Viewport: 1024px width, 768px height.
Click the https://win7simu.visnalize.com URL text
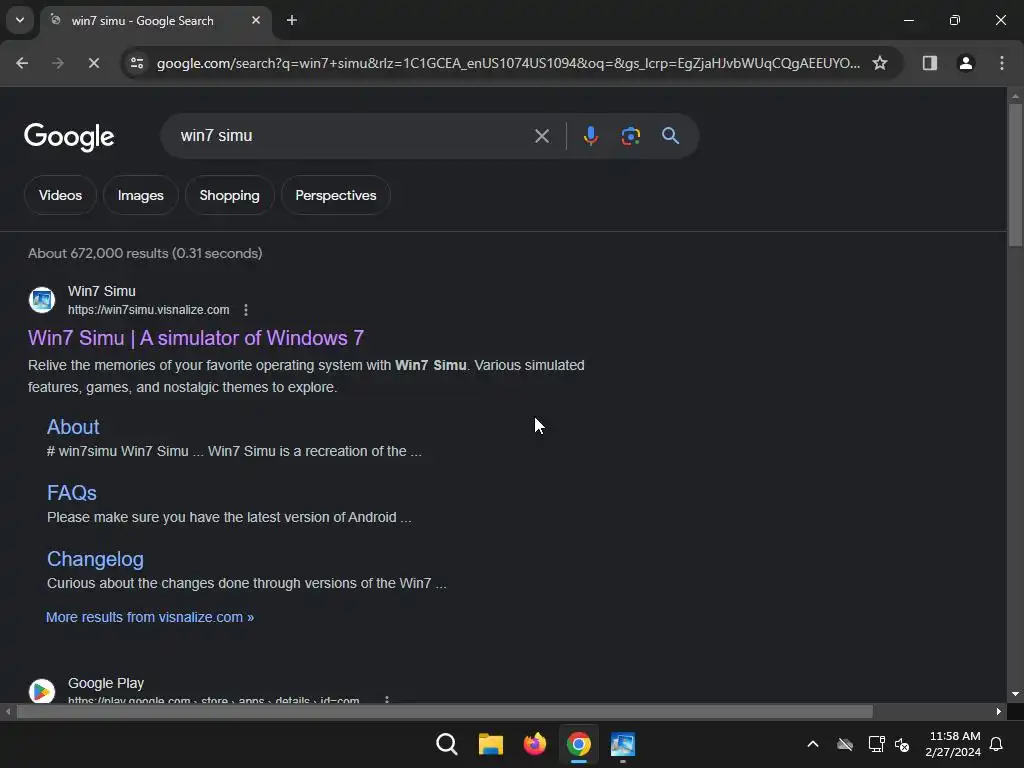click(148, 310)
